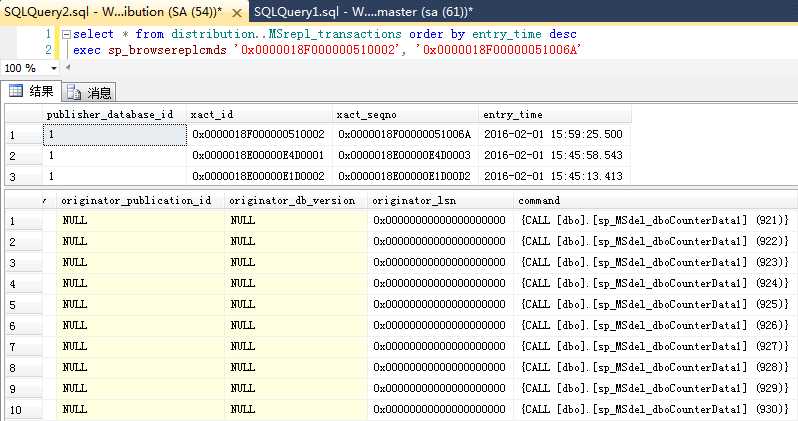Select NULL originator_db_version in lower row 7
Viewport: 798px width, 421px height.
tap(296, 346)
